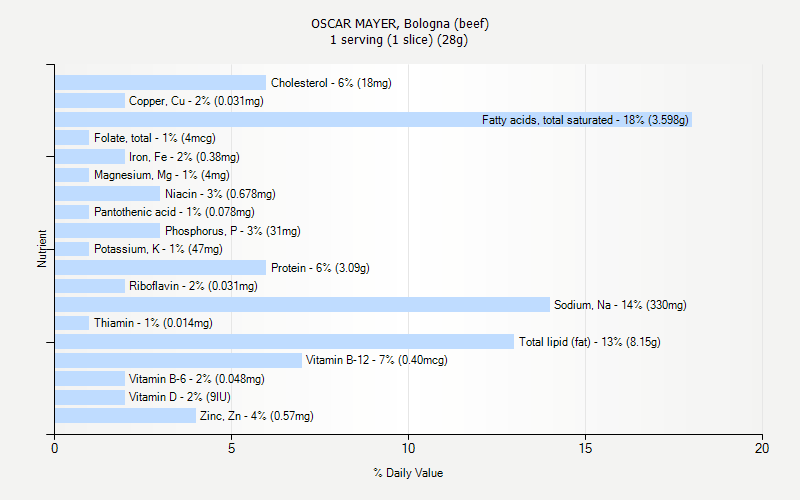Click the Zinc, Zn - 4% label
The width and height of the screenshot is (800, 500).
tap(257, 416)
